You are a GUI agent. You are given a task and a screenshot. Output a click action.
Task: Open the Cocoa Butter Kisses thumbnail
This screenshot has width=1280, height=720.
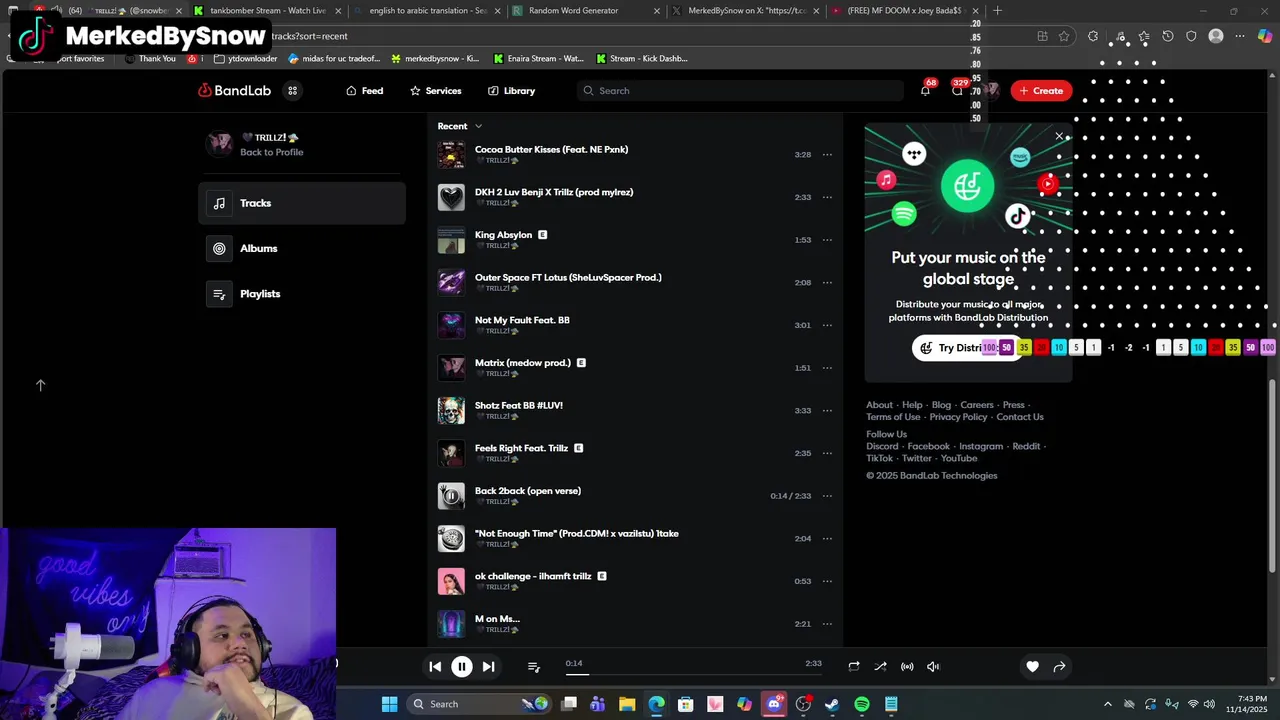(451, 155)
